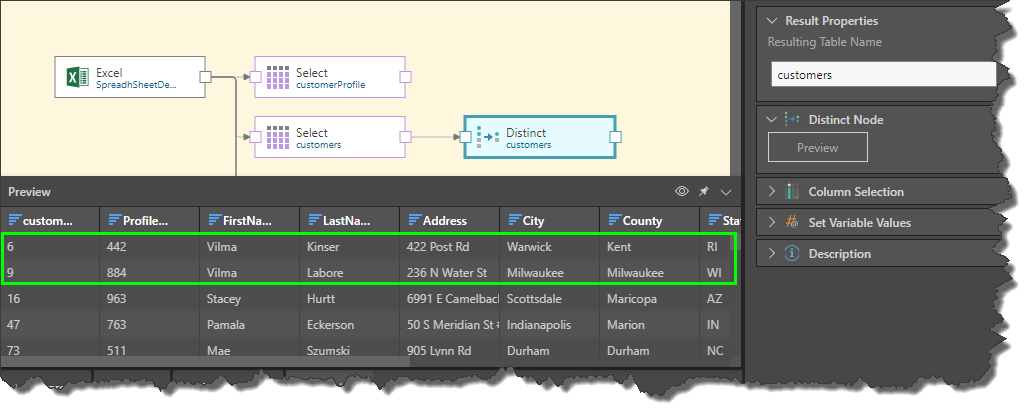Click the Distinct node output connector square

coord(616,138)
